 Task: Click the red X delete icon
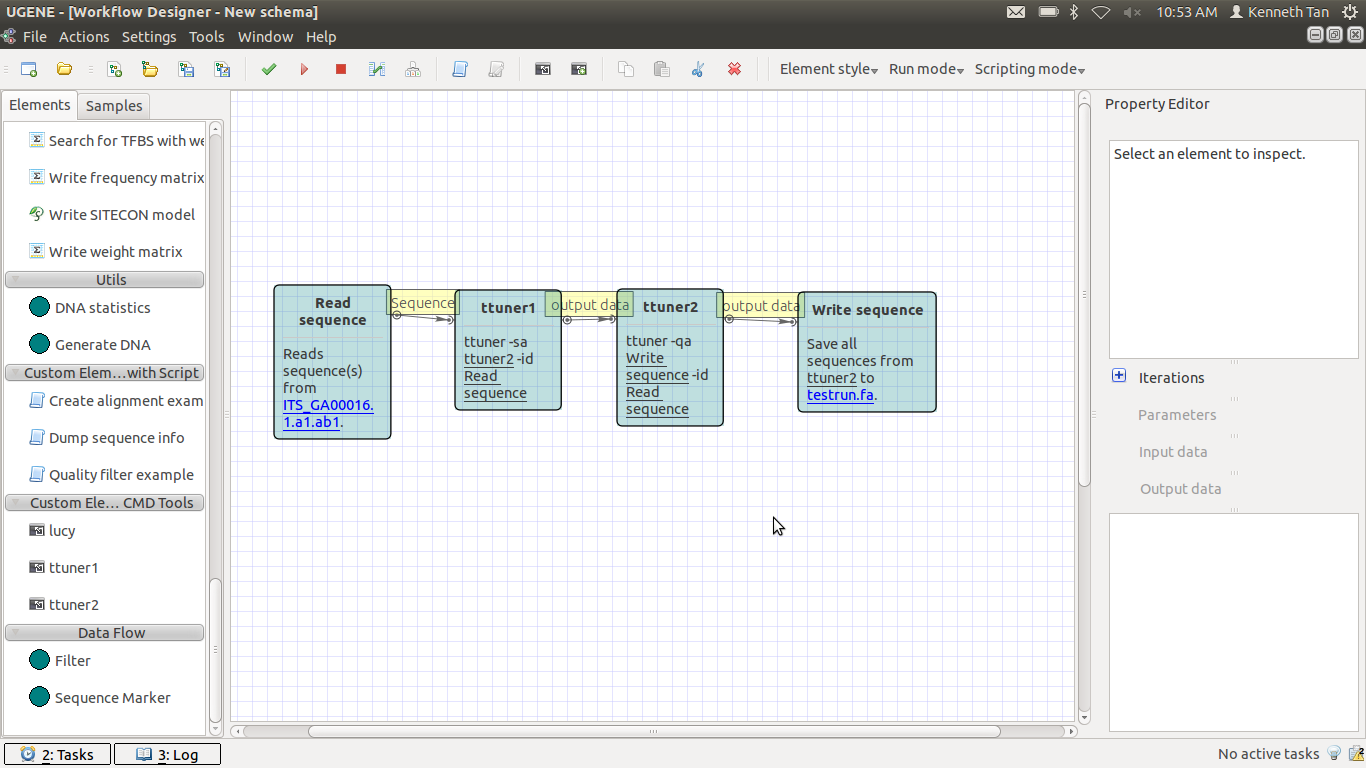click(x=734, y=69)
